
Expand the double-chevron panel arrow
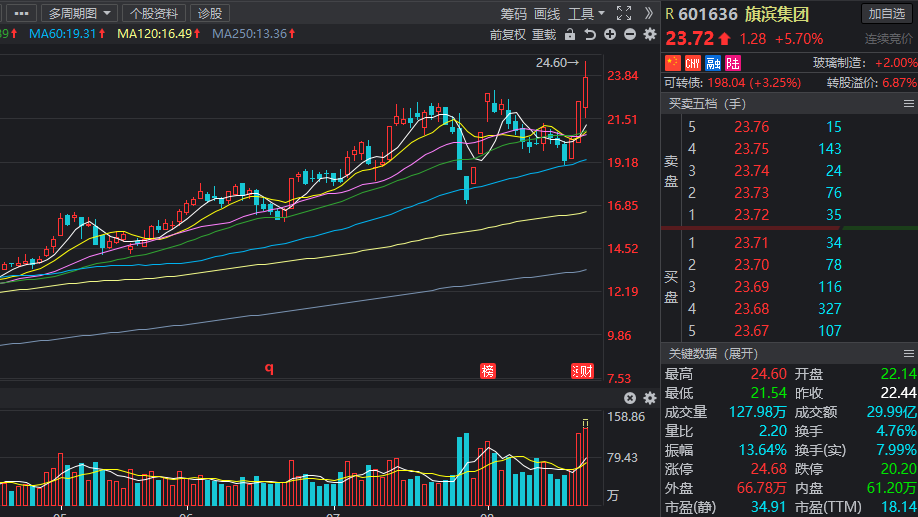click(648, 13)
